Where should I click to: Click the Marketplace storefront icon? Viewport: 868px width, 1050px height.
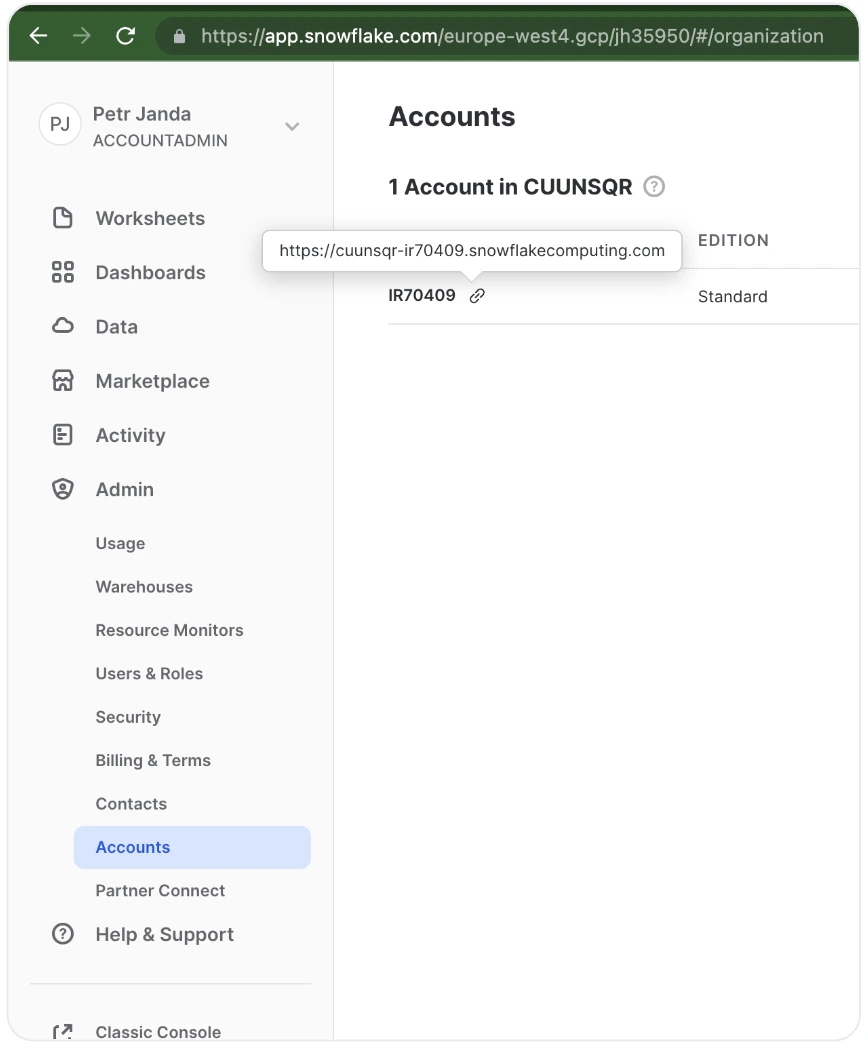(x=62, y=380)
